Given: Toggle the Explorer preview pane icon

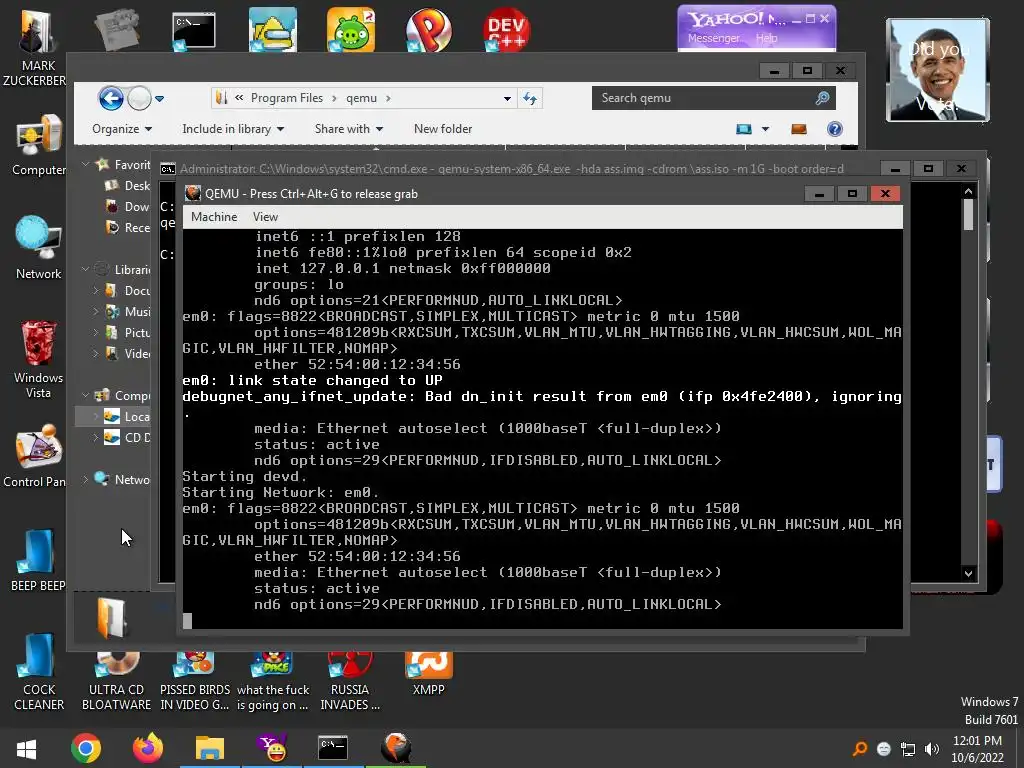Looking at the screenshot, I should tap(799, 129).
